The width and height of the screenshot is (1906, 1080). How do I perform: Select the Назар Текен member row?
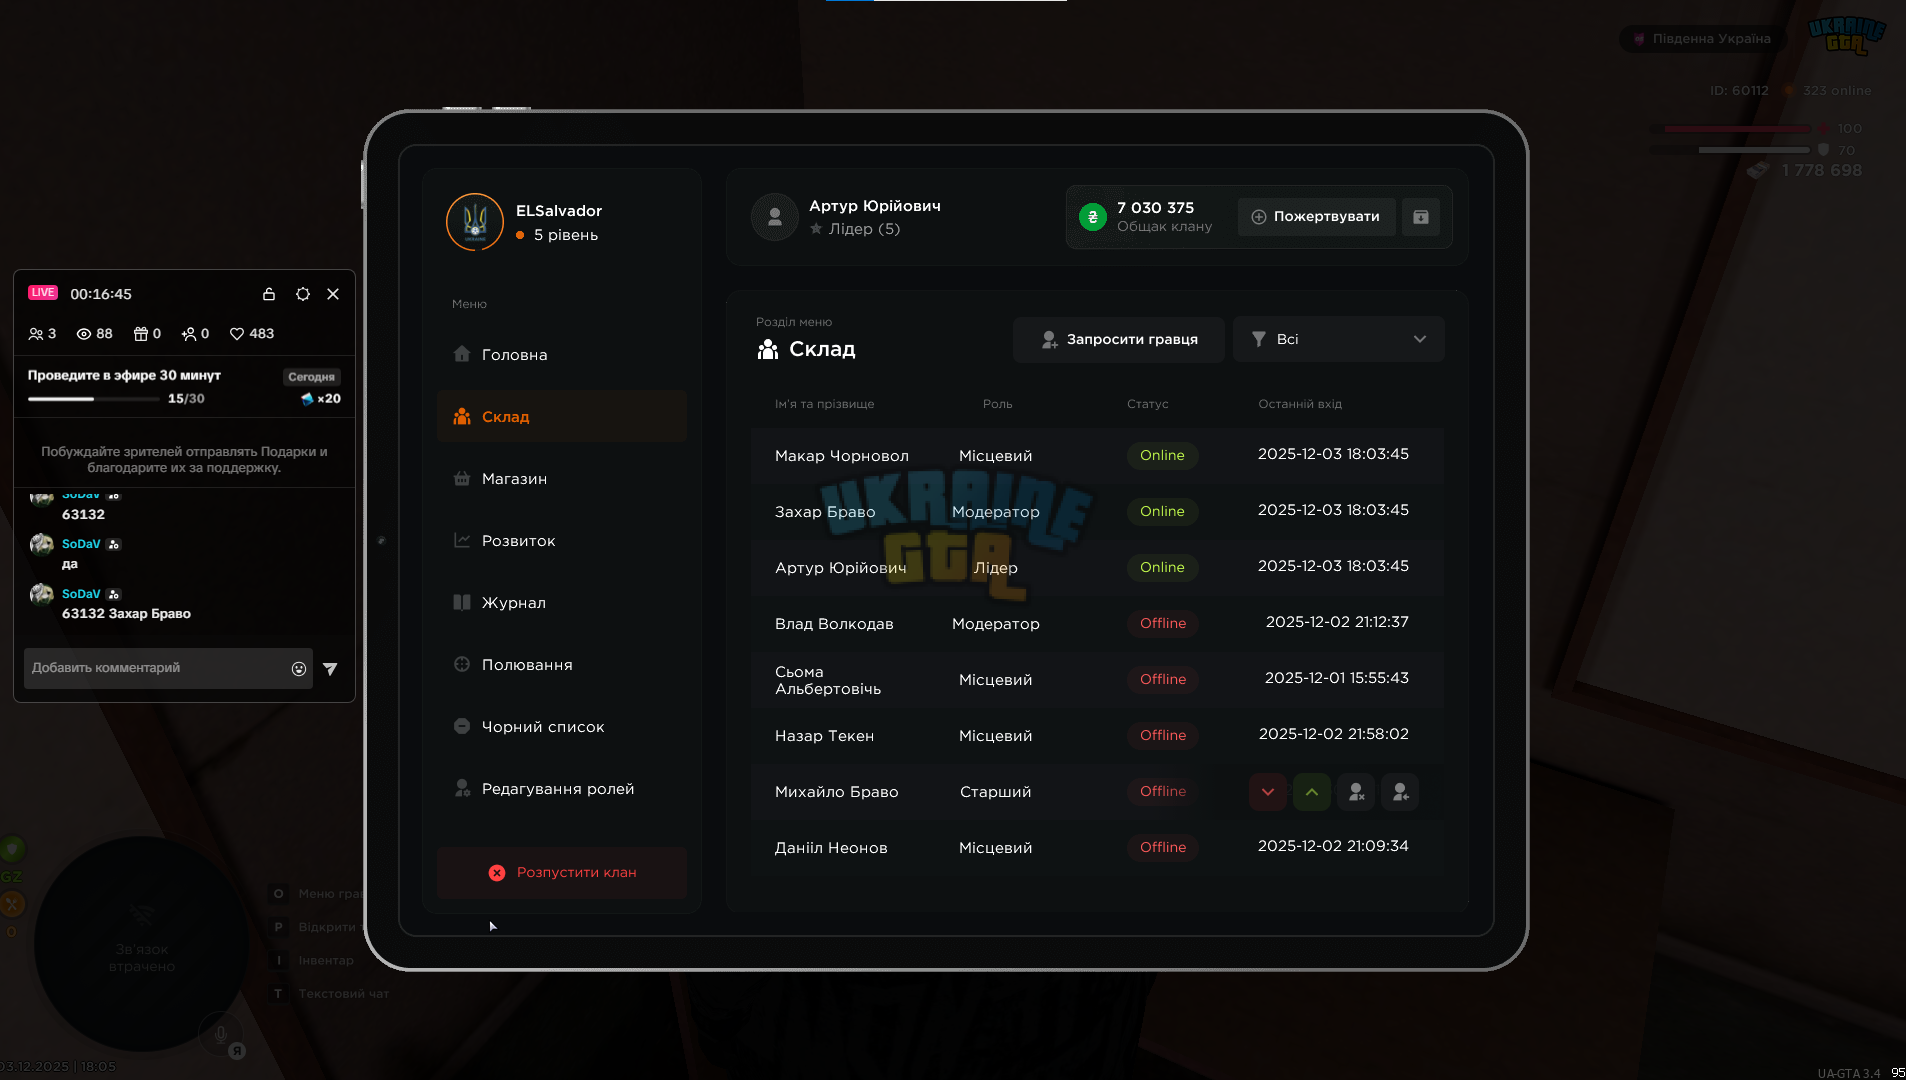coord(1097,736)
